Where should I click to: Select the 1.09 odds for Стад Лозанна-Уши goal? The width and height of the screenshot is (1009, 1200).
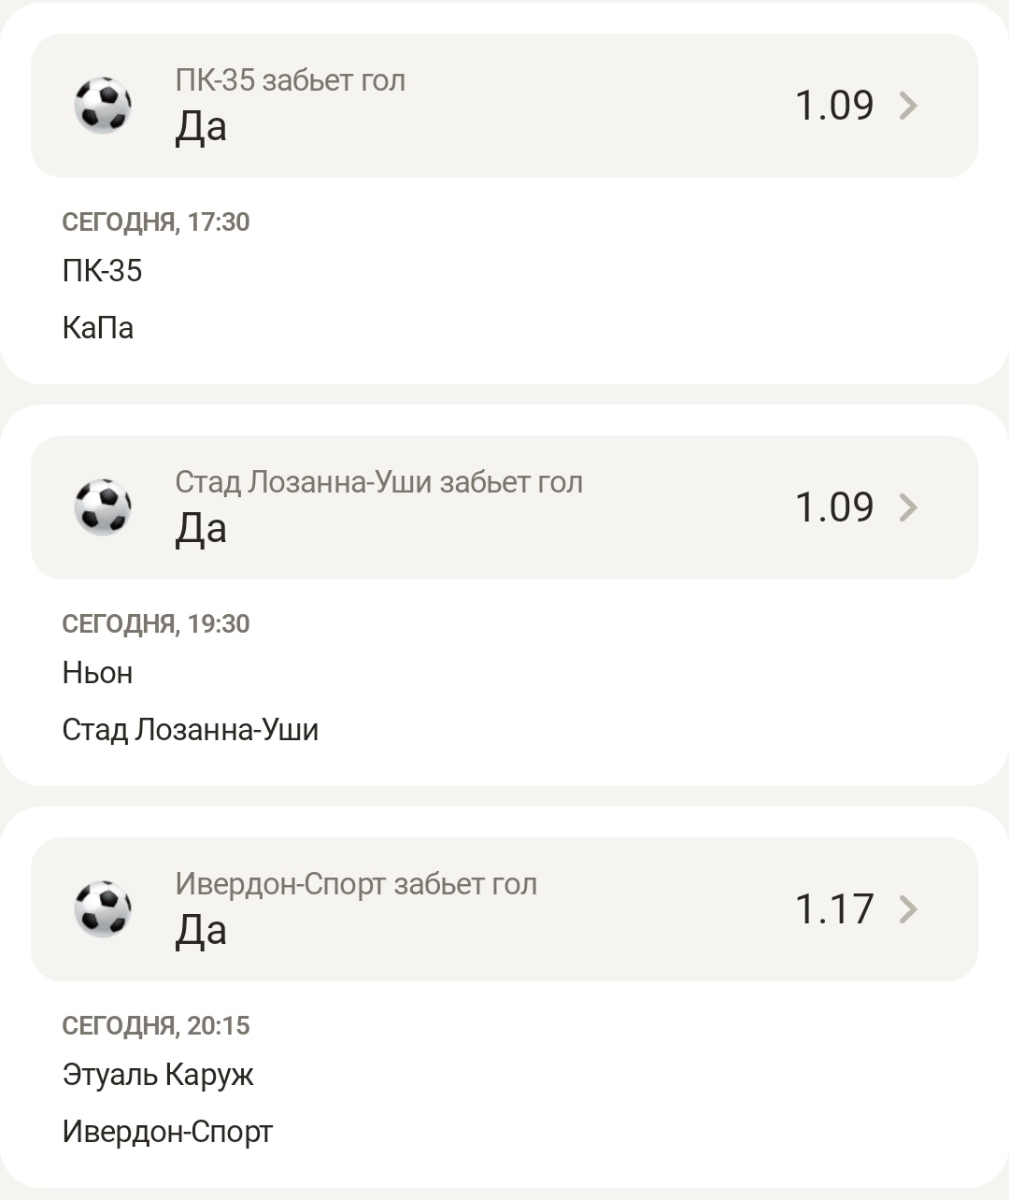pyautogui.click(x=834, y=507)
